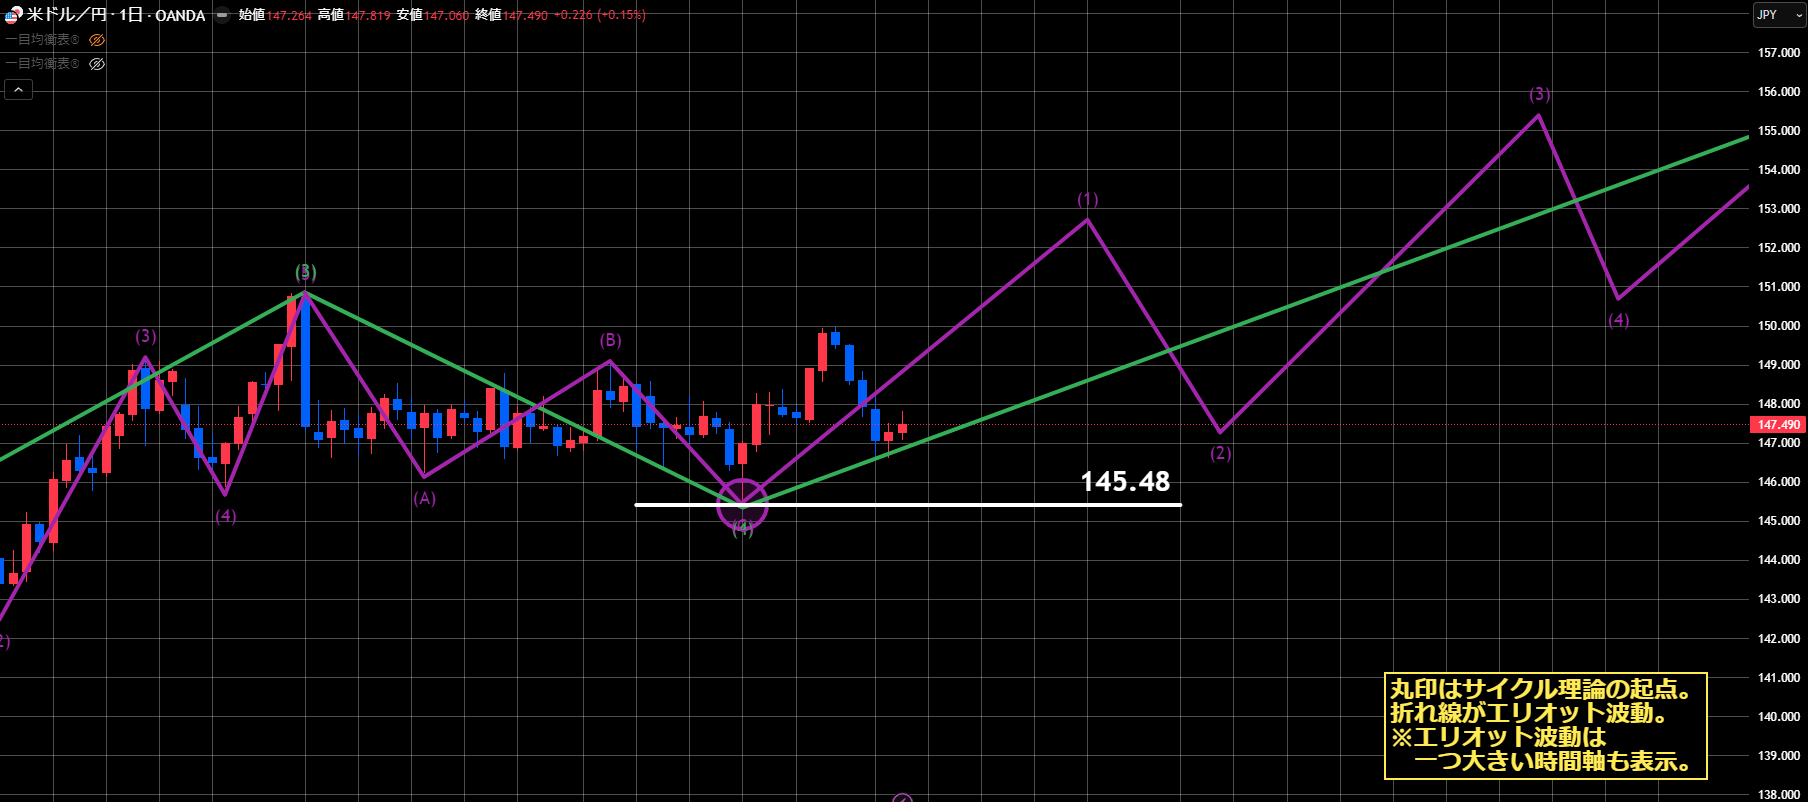Click the gray market status dash icon
Viewport: 1808px width, 802px height.
(x=222, y=15)
